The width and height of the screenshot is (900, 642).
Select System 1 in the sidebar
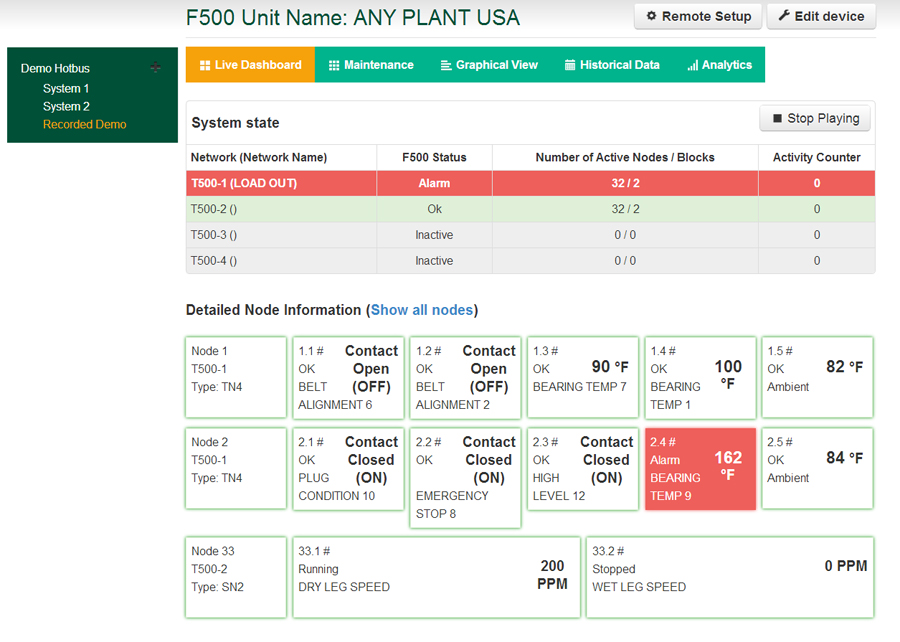coord(66,88)
